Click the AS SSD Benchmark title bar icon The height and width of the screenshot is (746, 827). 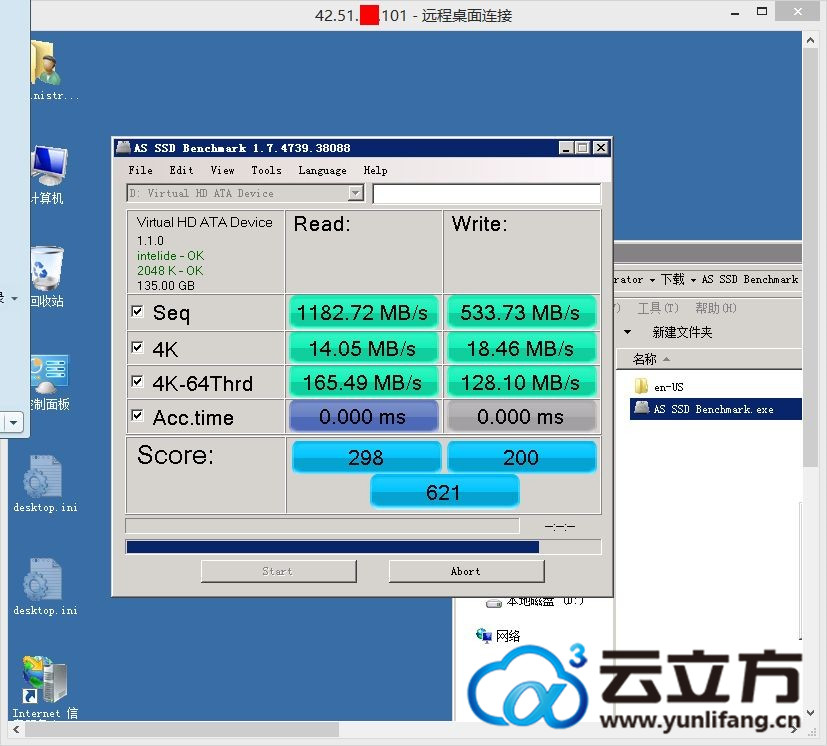coord(123,147)
